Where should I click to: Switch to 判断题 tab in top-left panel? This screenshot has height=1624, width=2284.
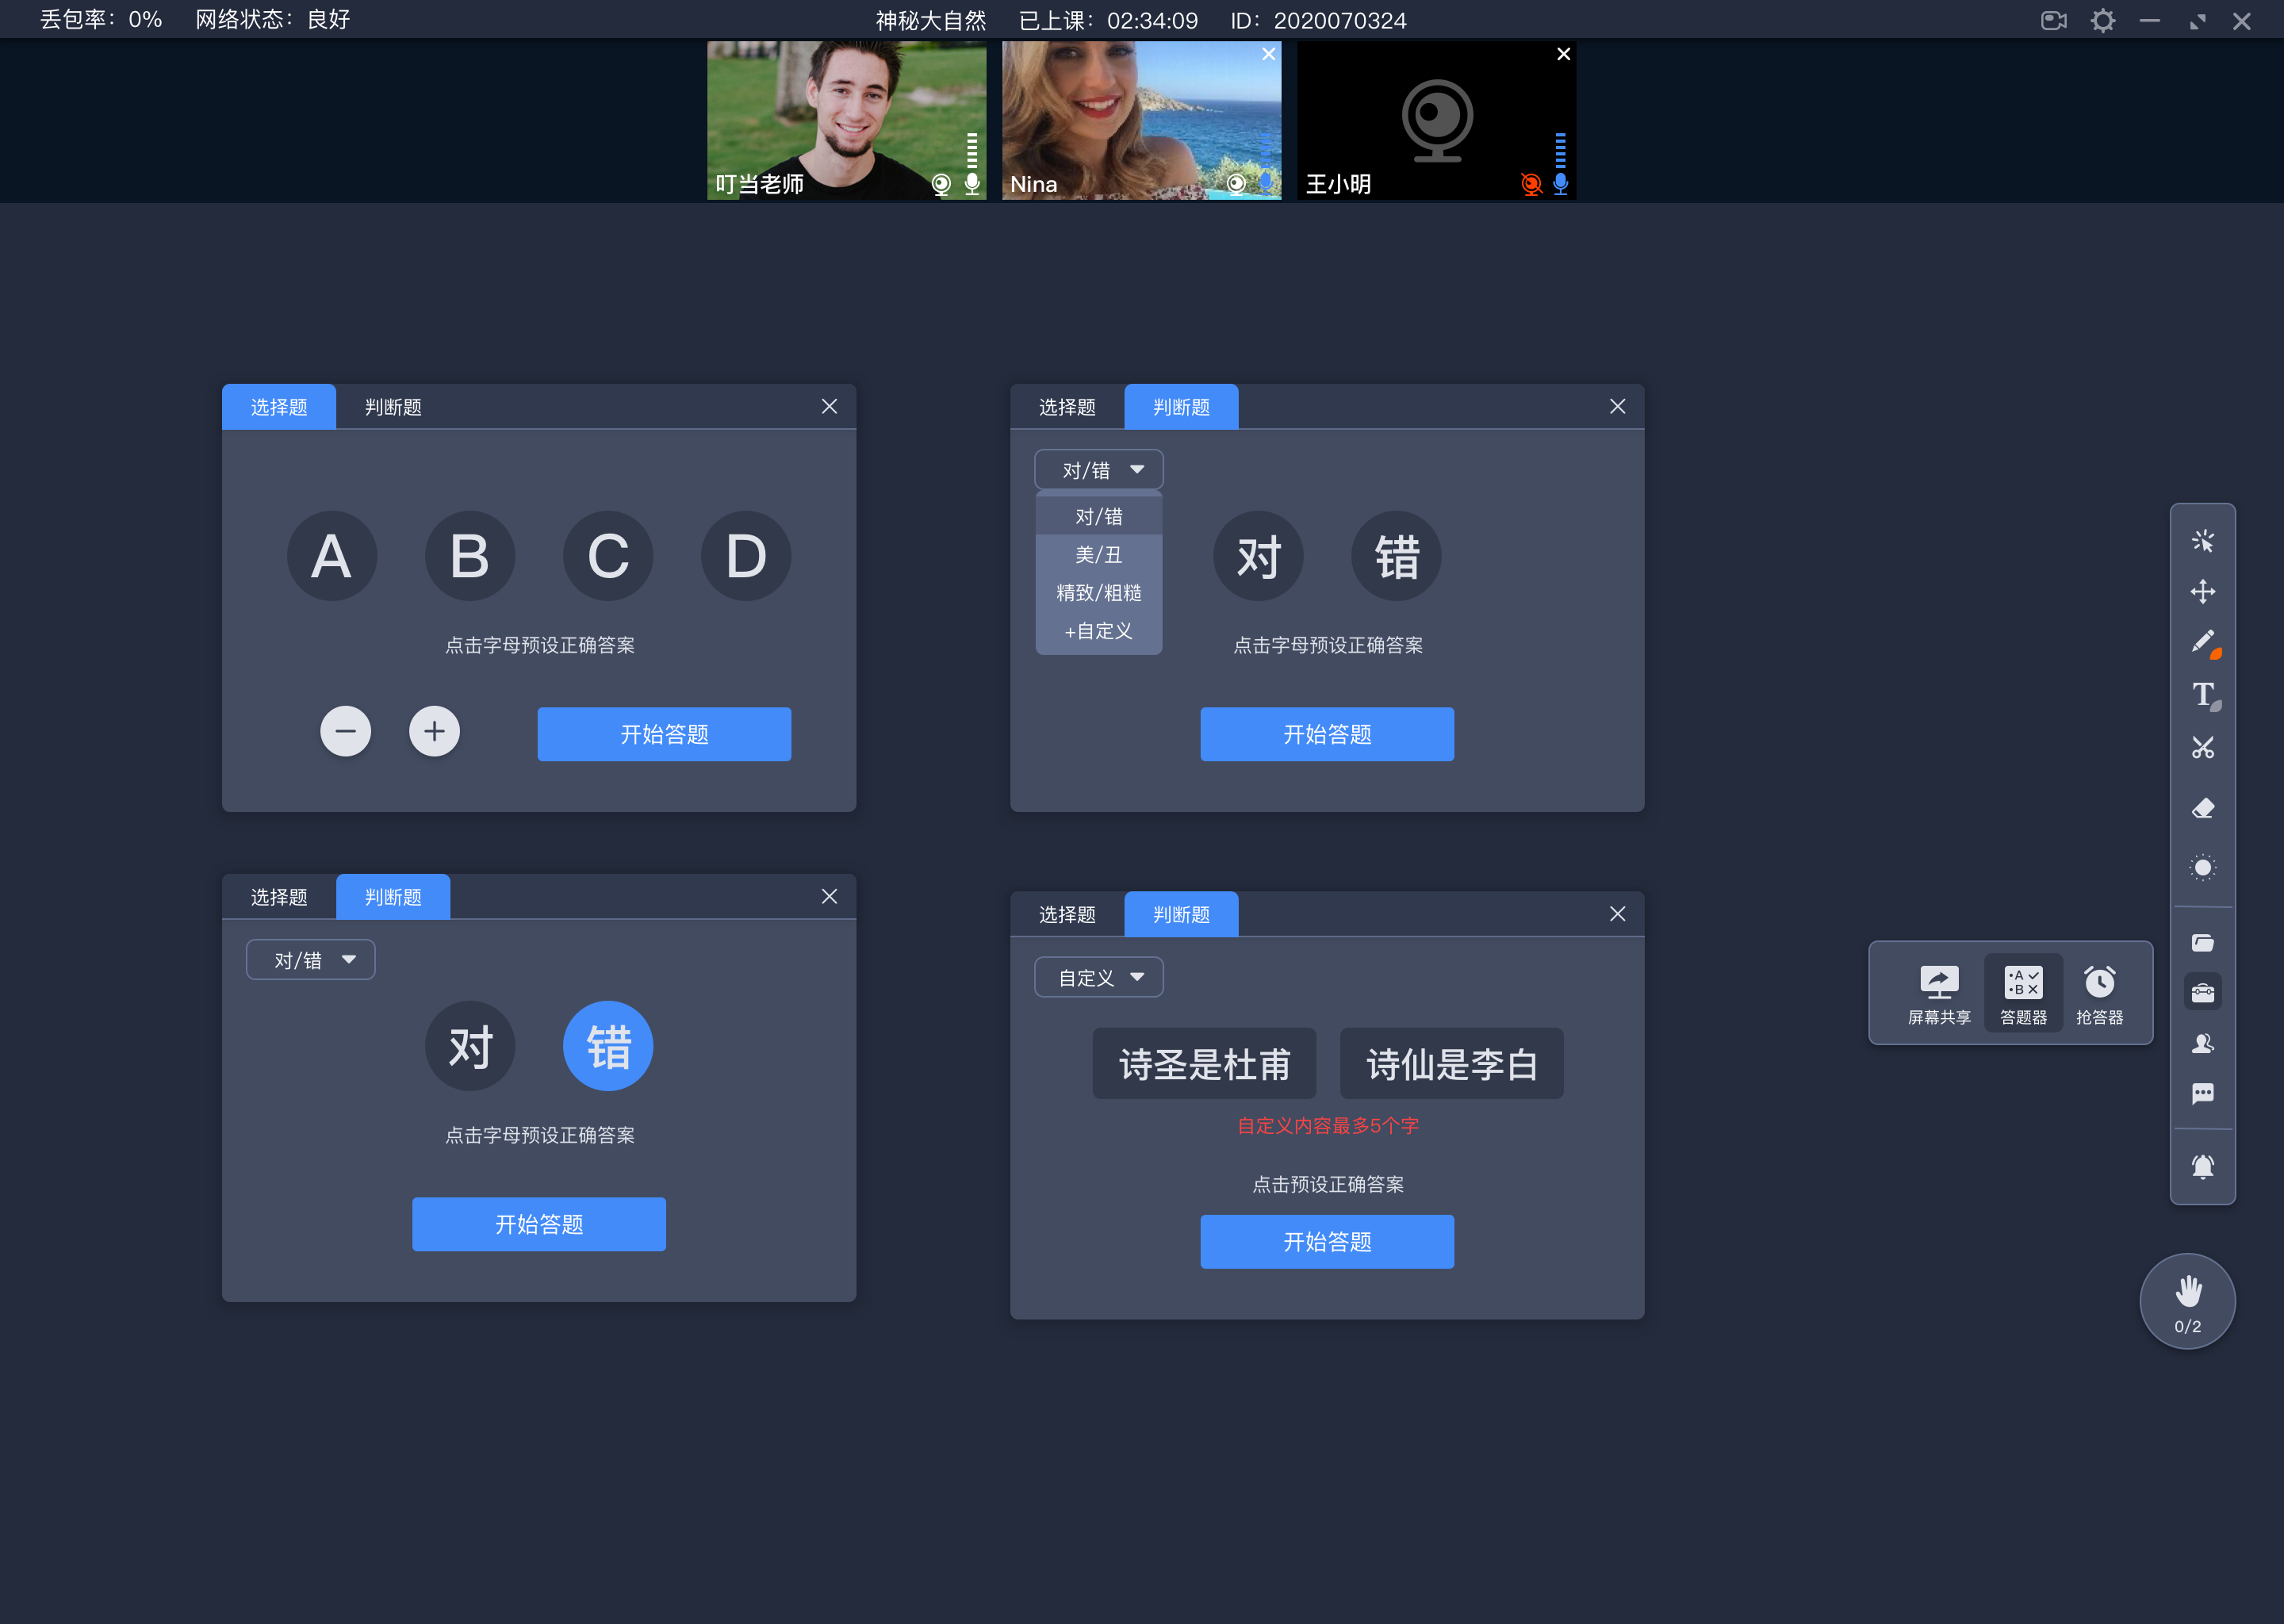(x=390, y=408)
